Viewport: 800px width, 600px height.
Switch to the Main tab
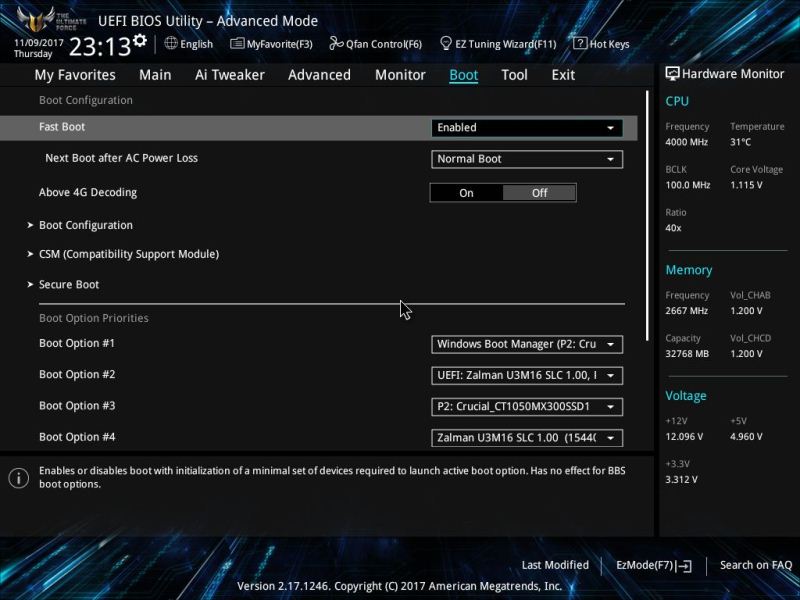(155, 75)
